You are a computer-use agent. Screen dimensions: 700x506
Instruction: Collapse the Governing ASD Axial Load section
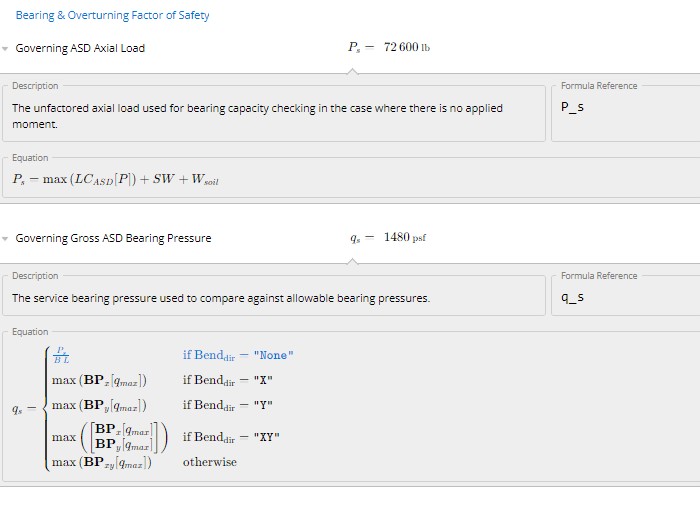click(6, 49)
